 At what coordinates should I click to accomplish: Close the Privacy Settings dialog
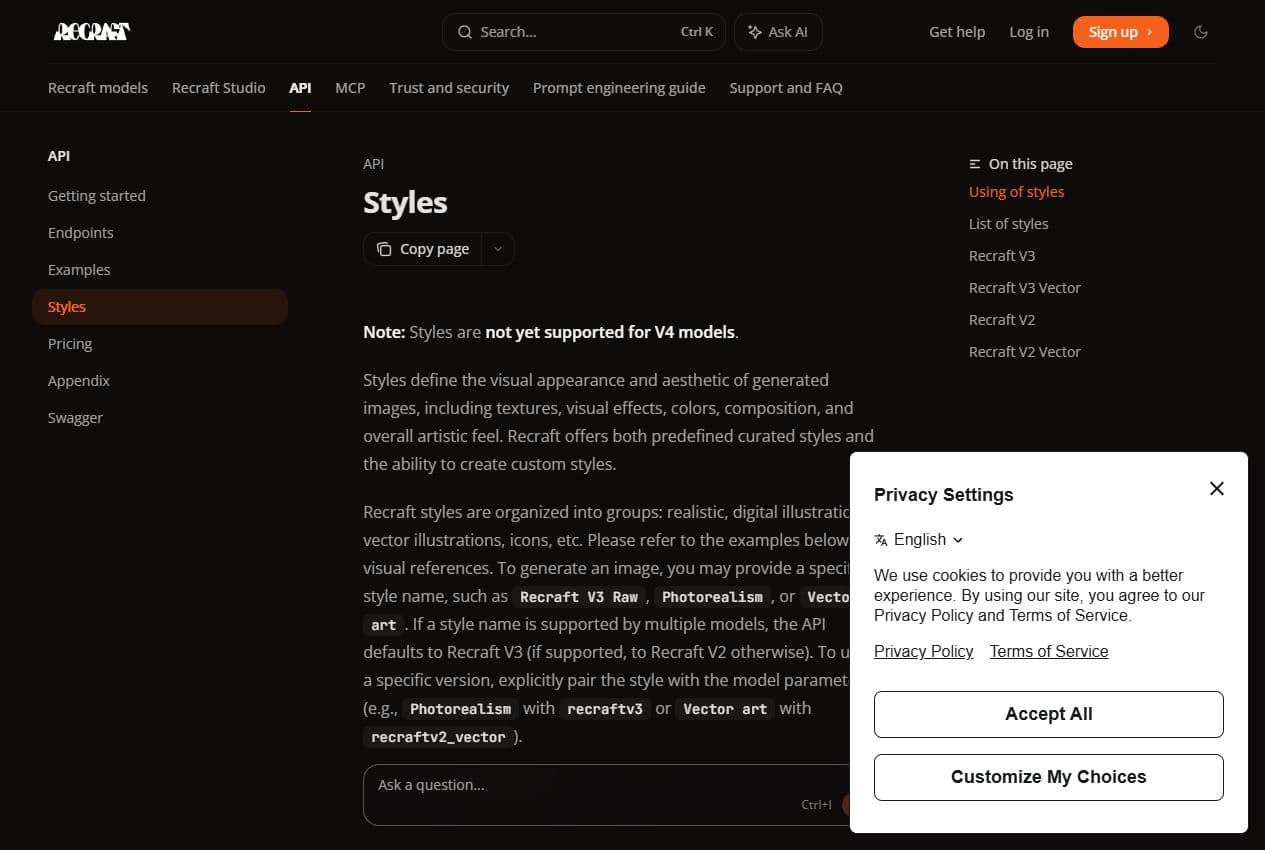pos(1216,488)
